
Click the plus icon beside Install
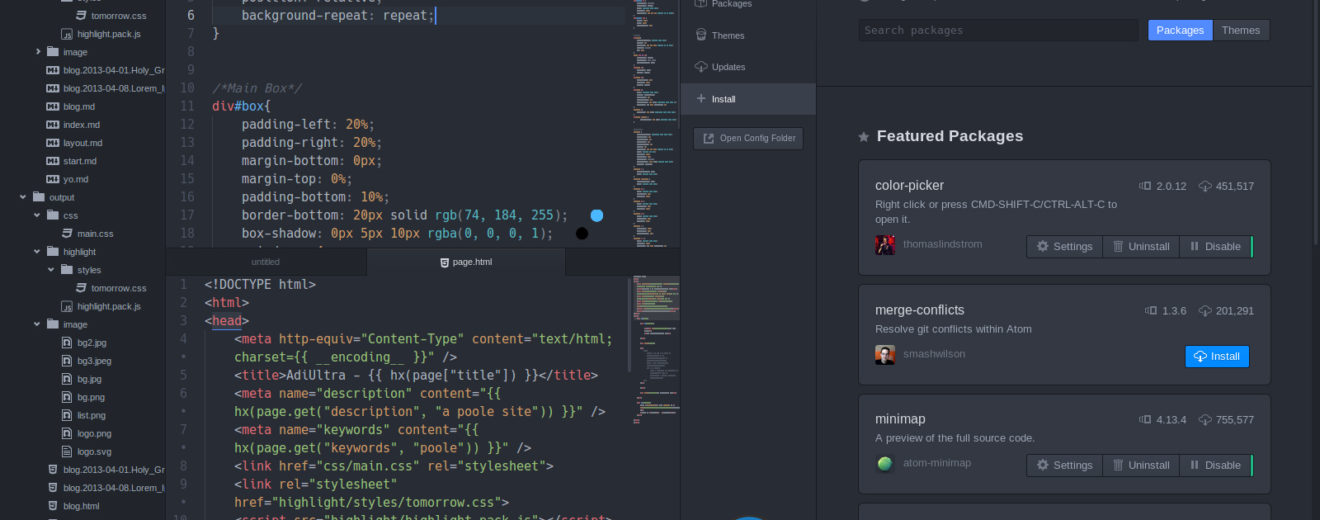tap(701, 99)
